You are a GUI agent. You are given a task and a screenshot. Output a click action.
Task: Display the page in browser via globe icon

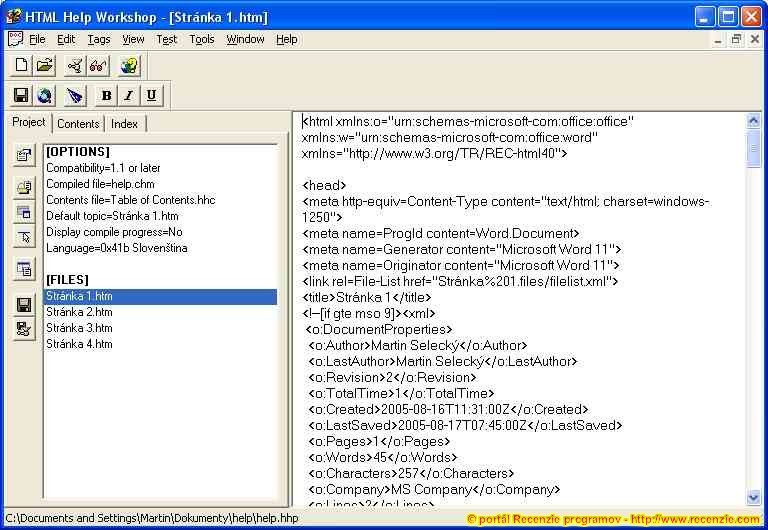[x=45, y=96]
